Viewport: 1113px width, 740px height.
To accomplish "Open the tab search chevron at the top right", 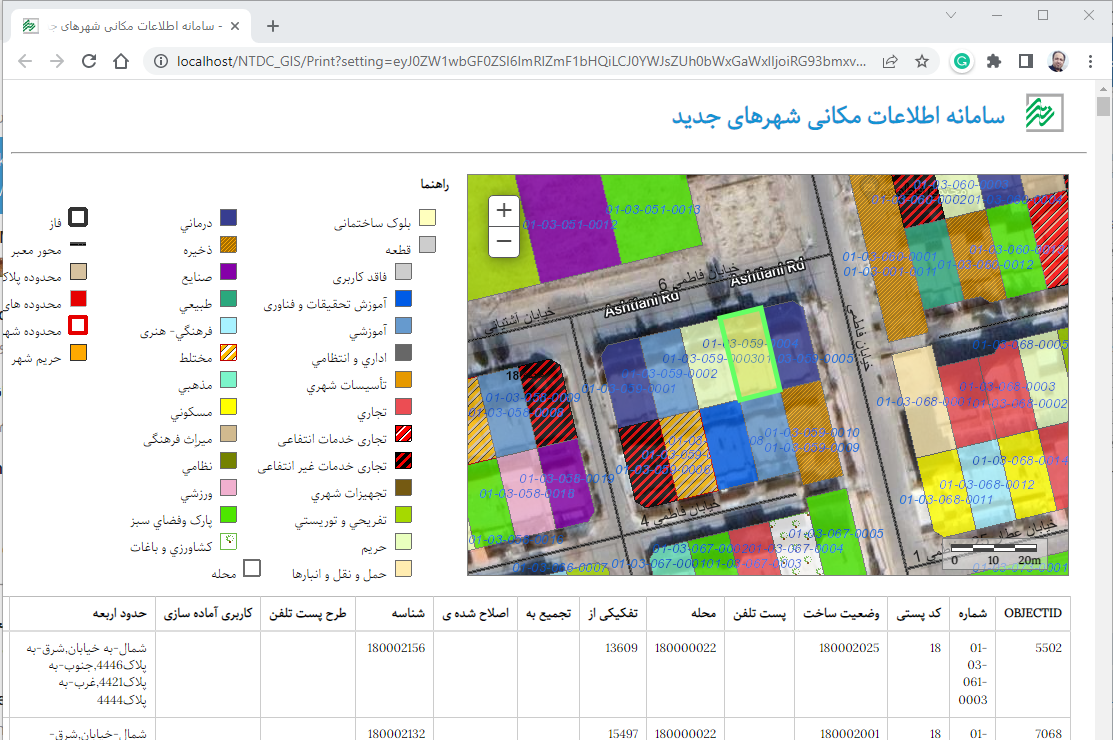I will tap(950, 16).
